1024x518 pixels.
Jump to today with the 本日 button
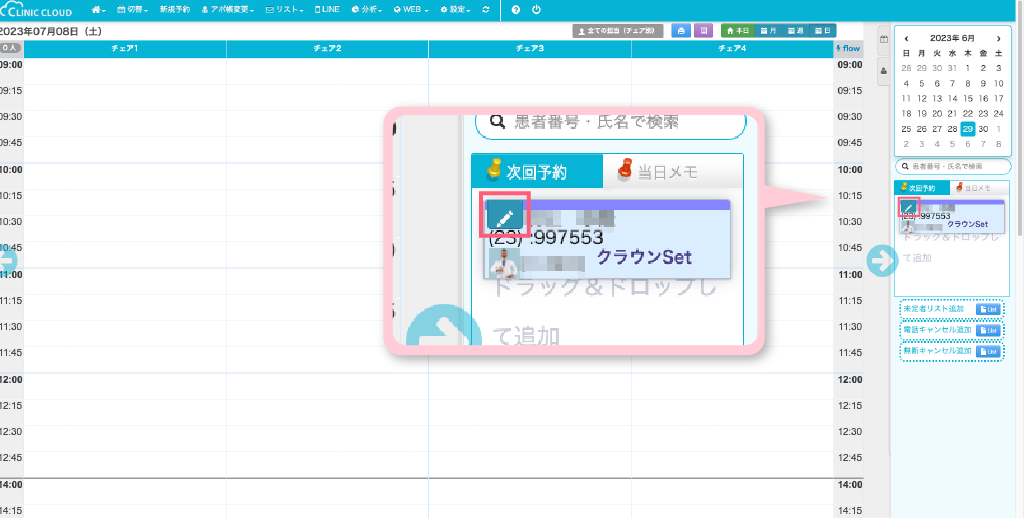[x=738, y=31]
